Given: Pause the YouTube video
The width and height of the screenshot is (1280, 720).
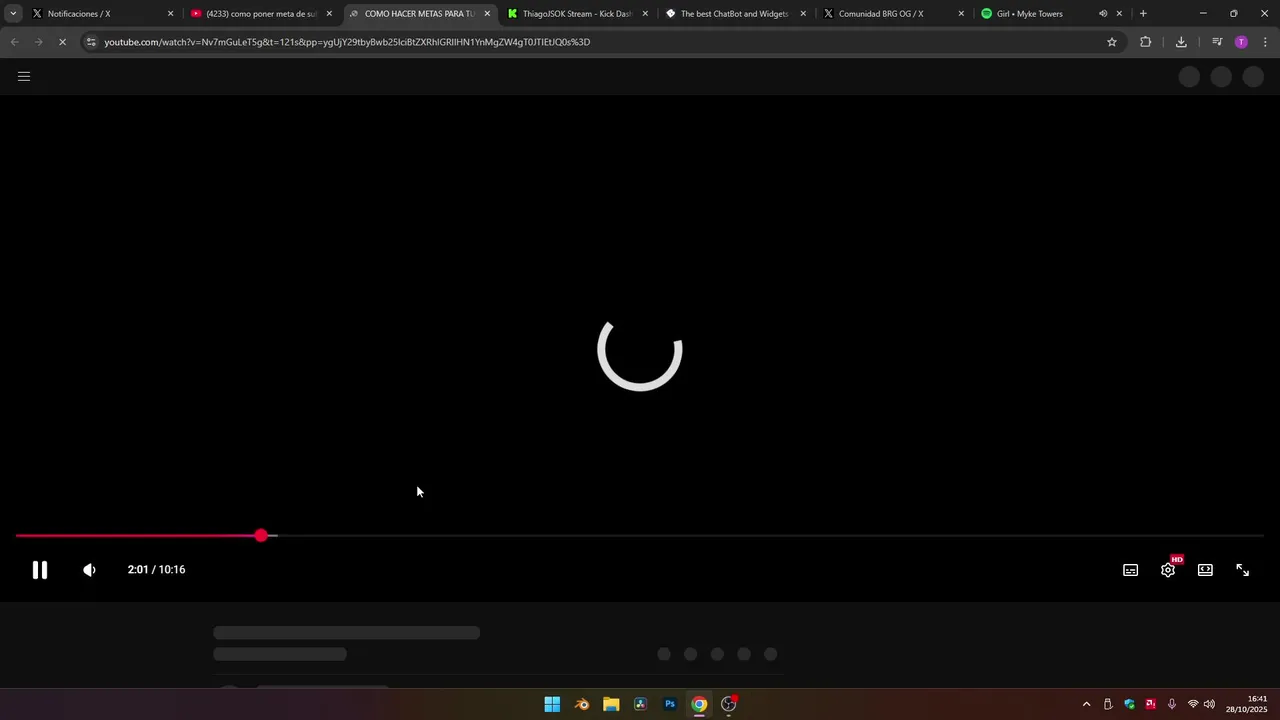Looking at the screenshot, I should pos(40,570).
